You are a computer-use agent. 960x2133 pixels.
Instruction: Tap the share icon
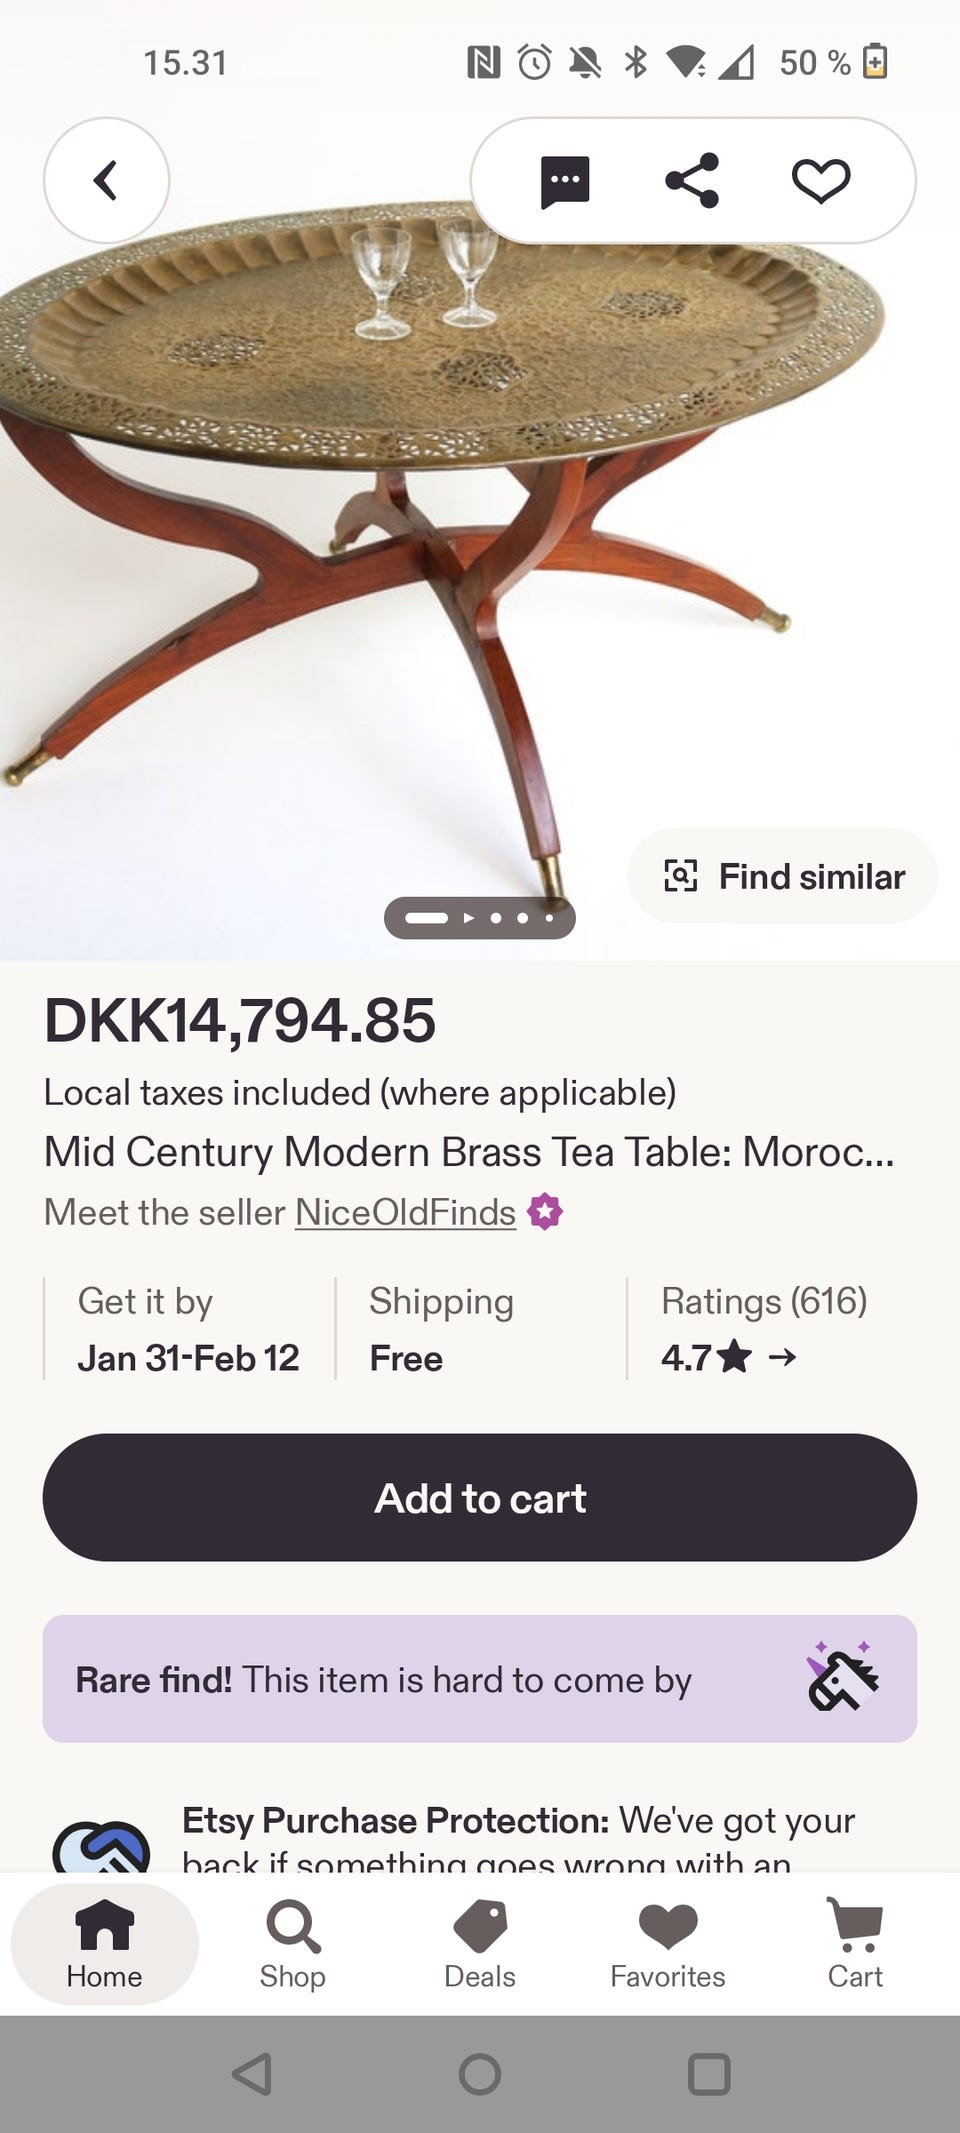pos(692,181)
